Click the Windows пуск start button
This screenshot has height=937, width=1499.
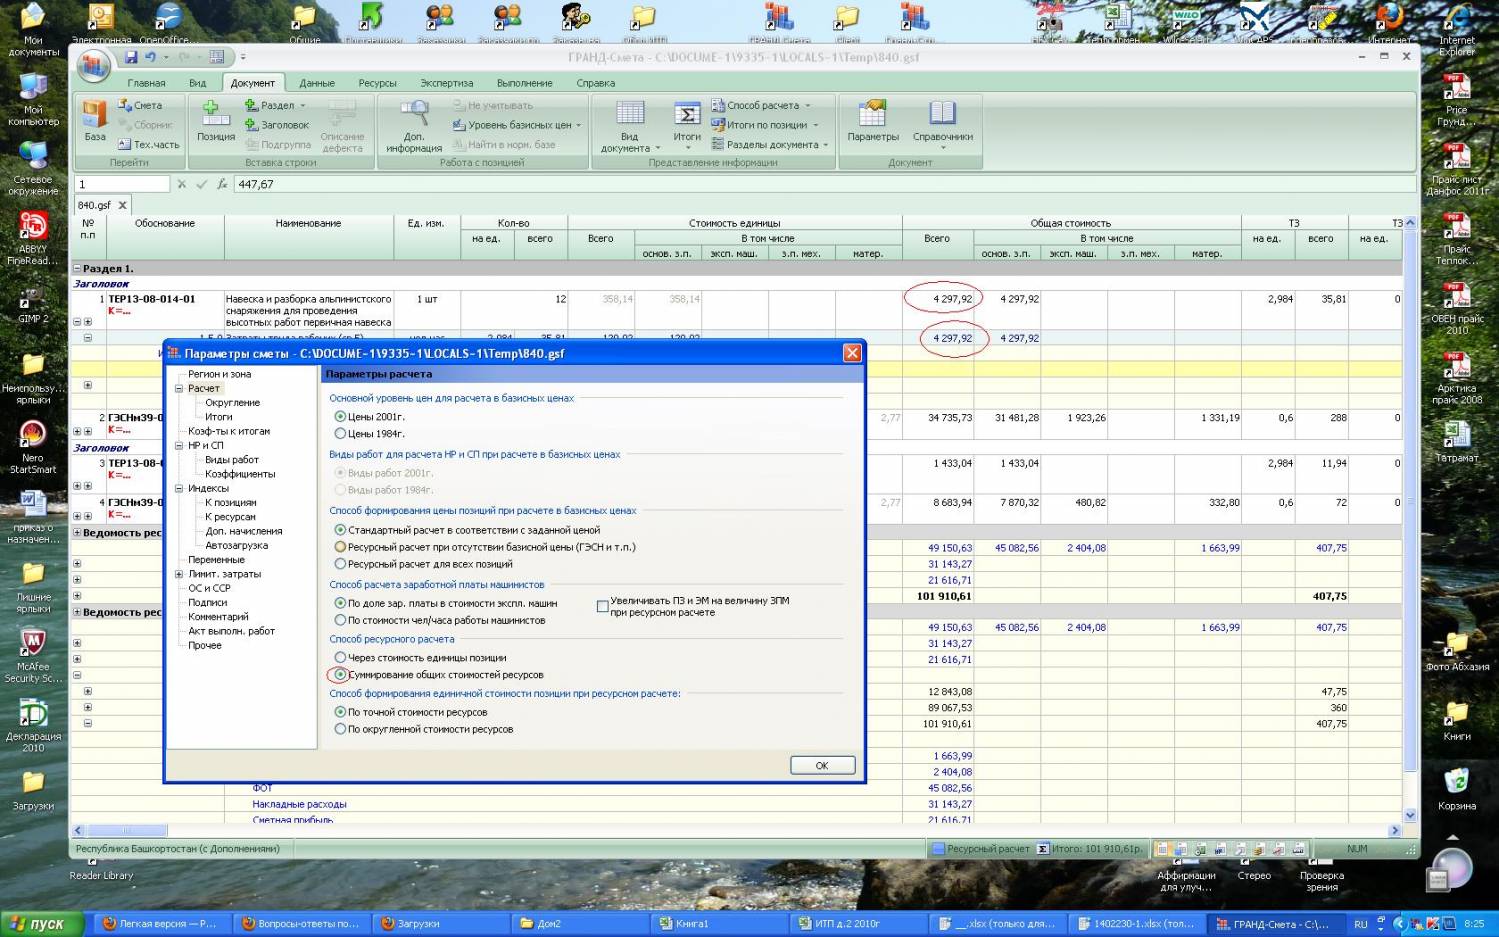pyautogui.click(x=36, y=924)
